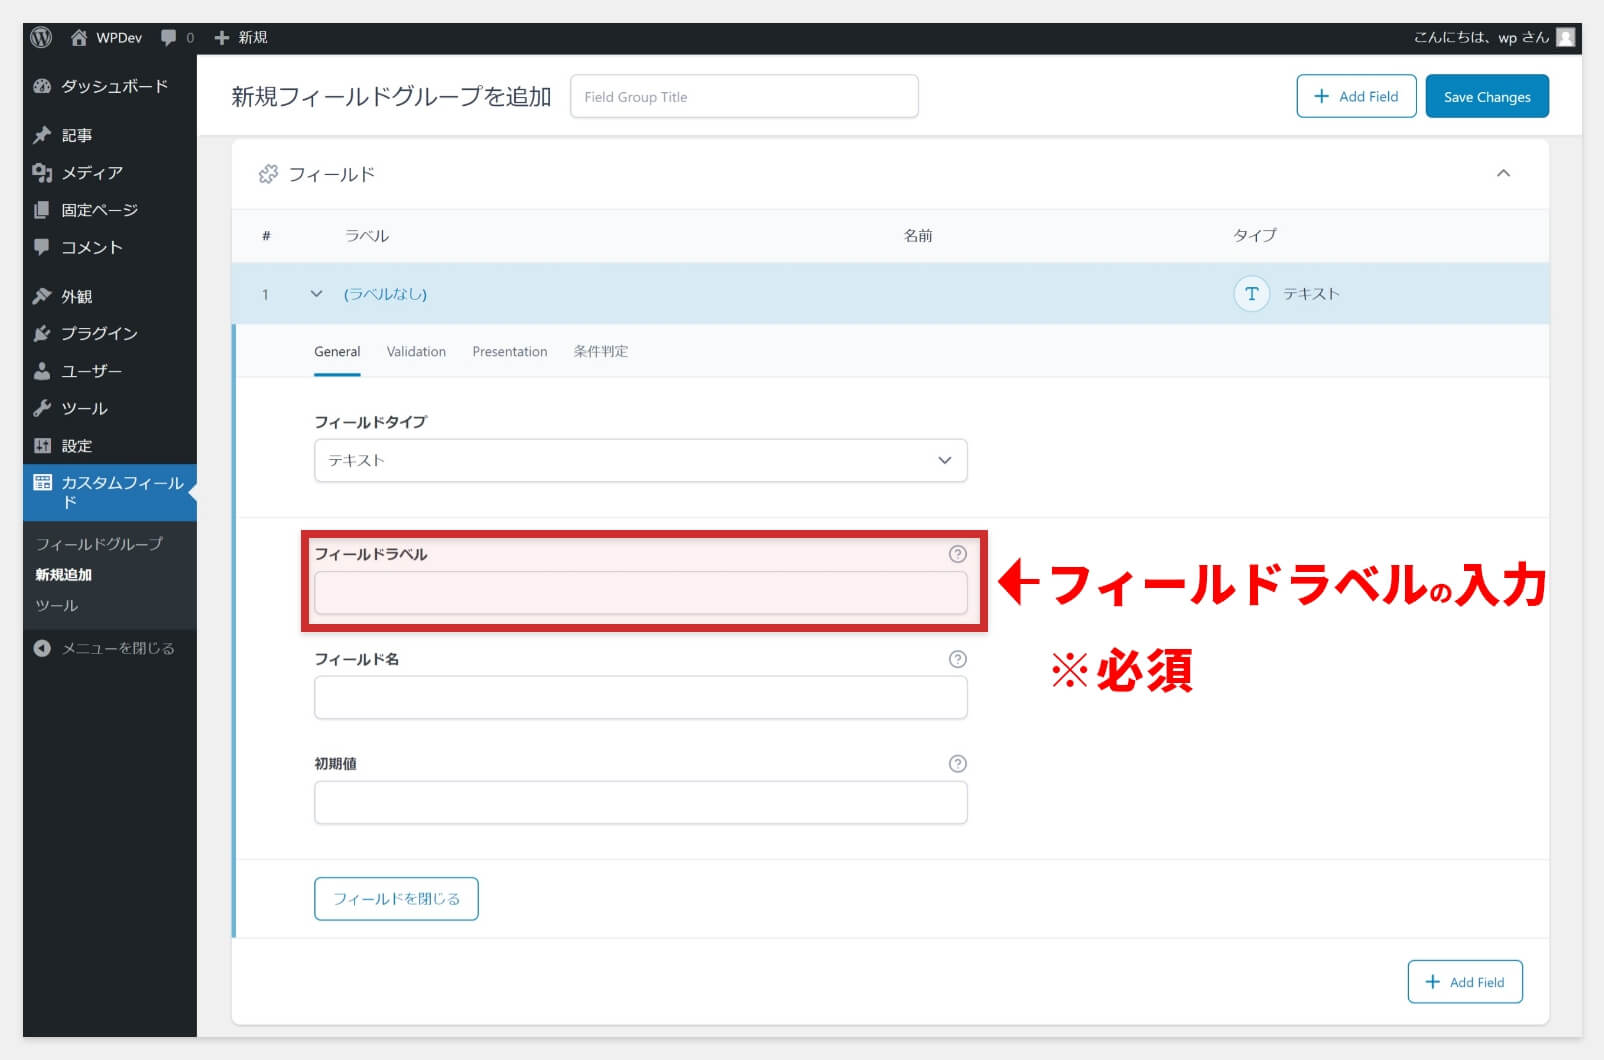Collapse the フィールド panel with chevron
1604x1060 pixels.
1503,174
